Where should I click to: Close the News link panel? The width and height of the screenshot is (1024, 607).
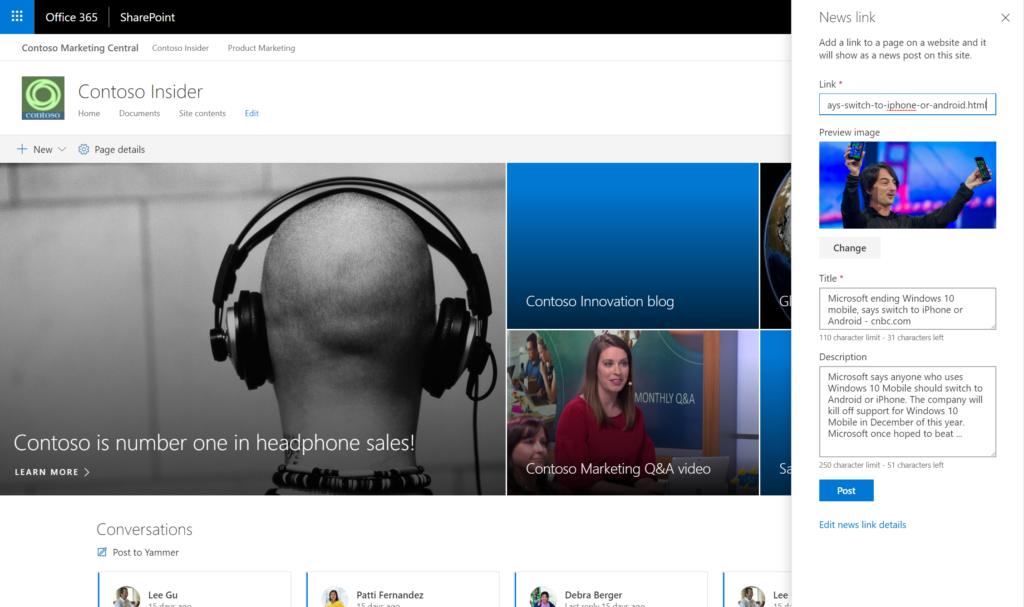[x=1005, y=18]
